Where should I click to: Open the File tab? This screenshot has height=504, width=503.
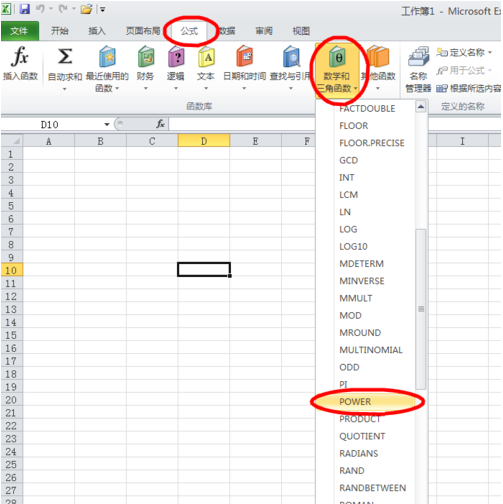[20, 31]
